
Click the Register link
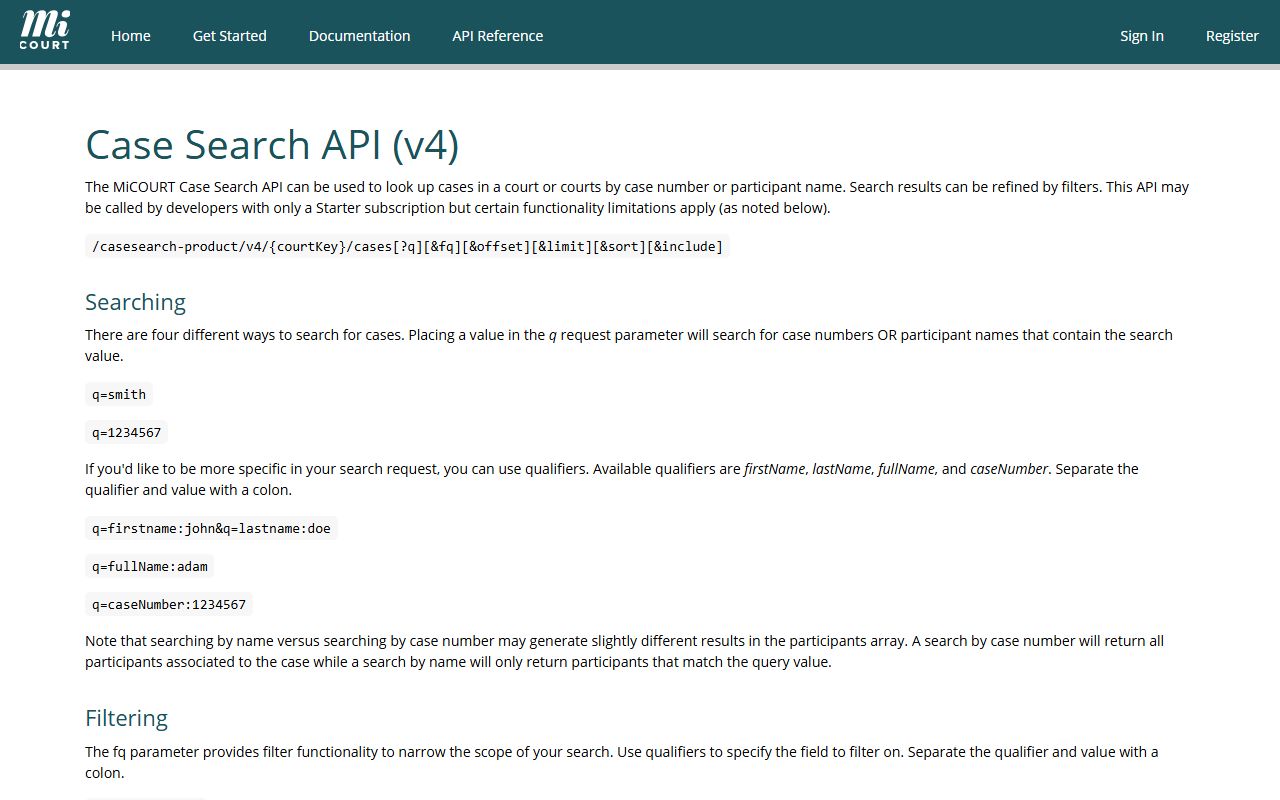click(x=1232, y=36)
